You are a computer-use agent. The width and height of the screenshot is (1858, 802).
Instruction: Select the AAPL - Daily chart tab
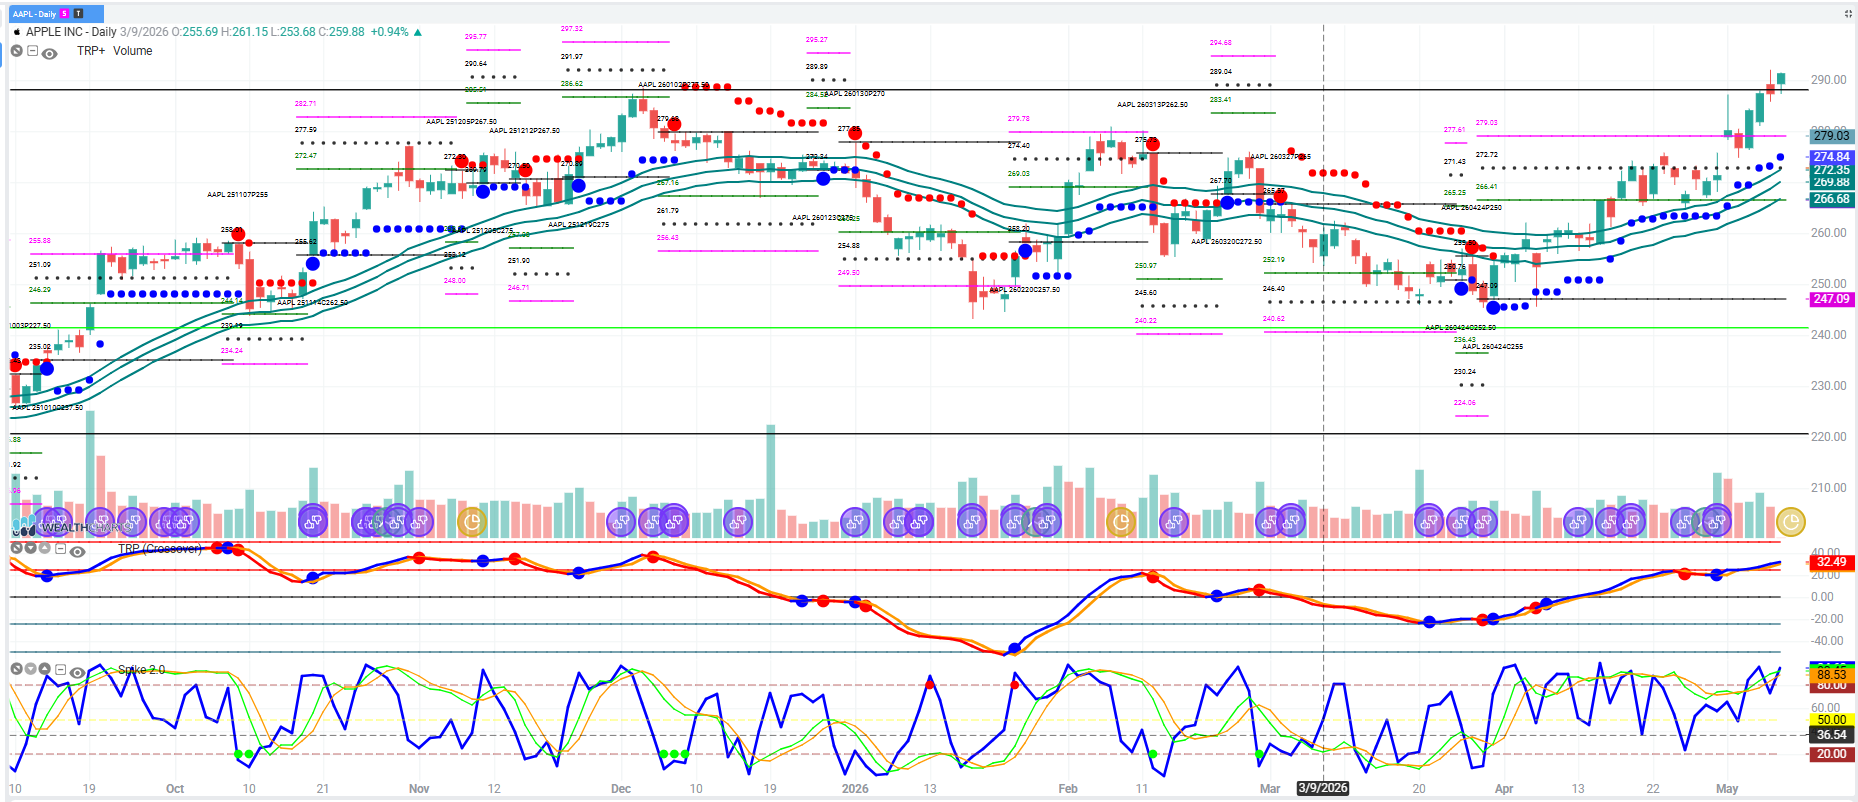tap(34, 14)
